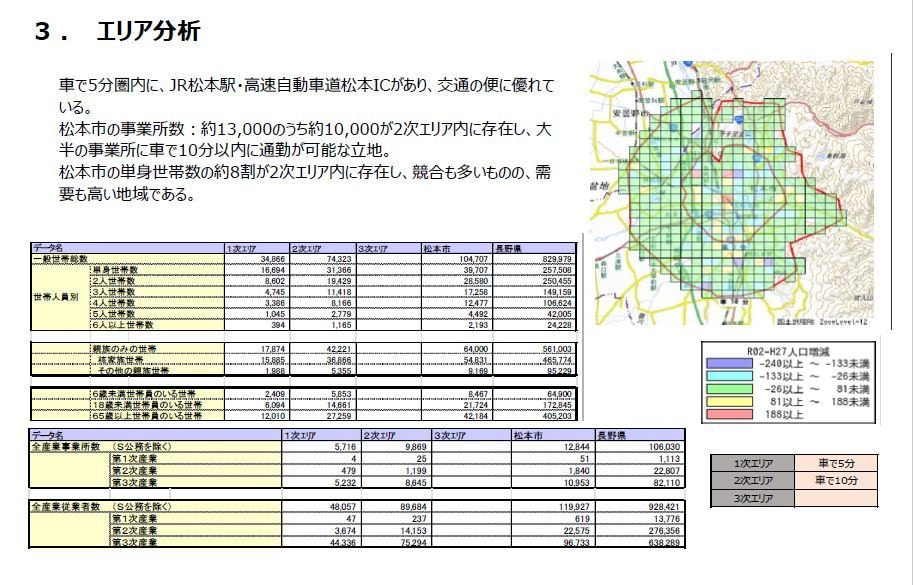
Task: Pick the red '188以上' legend swatch
Action: pyautogui.click(x=729, y=414)
